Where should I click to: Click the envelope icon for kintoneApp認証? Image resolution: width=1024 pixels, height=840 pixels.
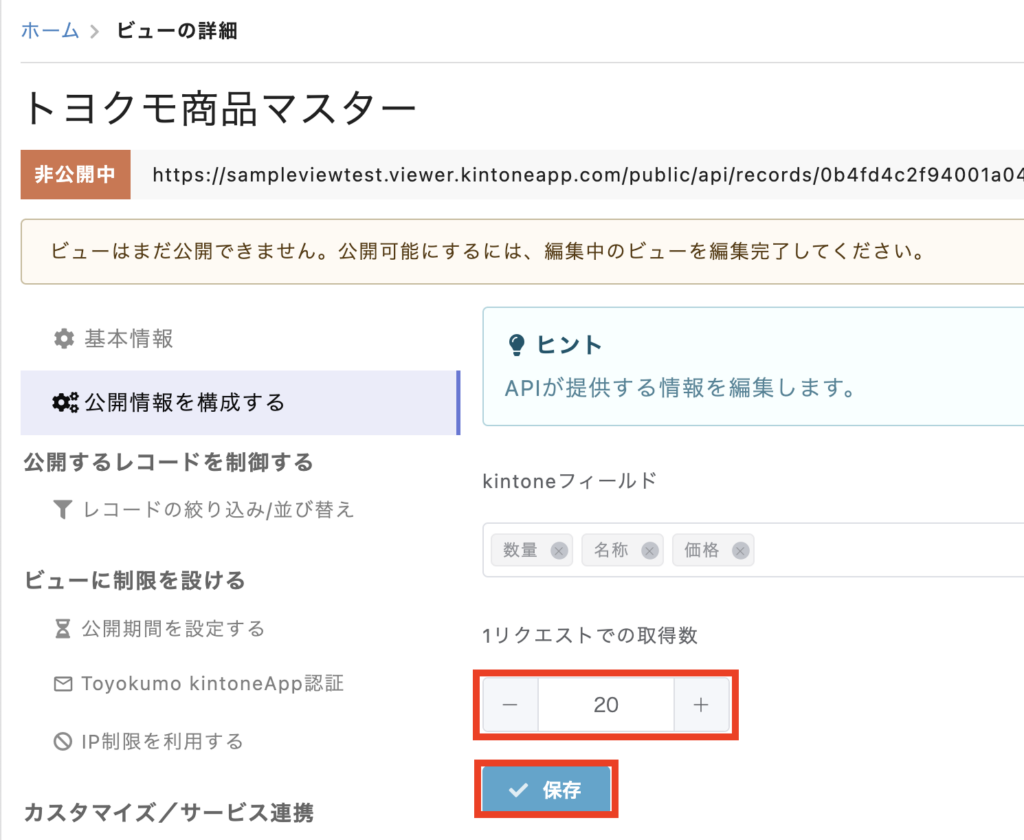click(x=63, y=684)
